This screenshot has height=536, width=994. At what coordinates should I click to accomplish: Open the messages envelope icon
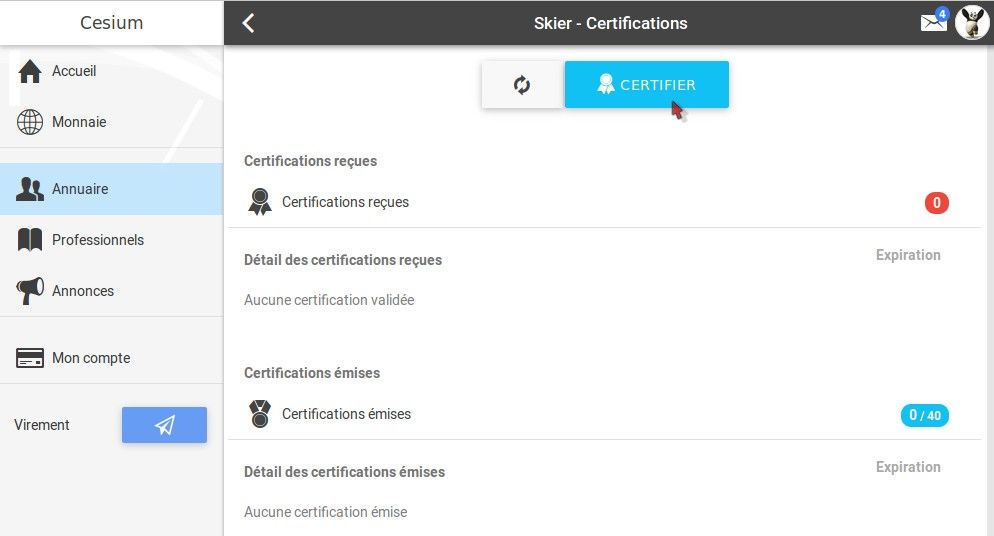click(x=933, y=23)
